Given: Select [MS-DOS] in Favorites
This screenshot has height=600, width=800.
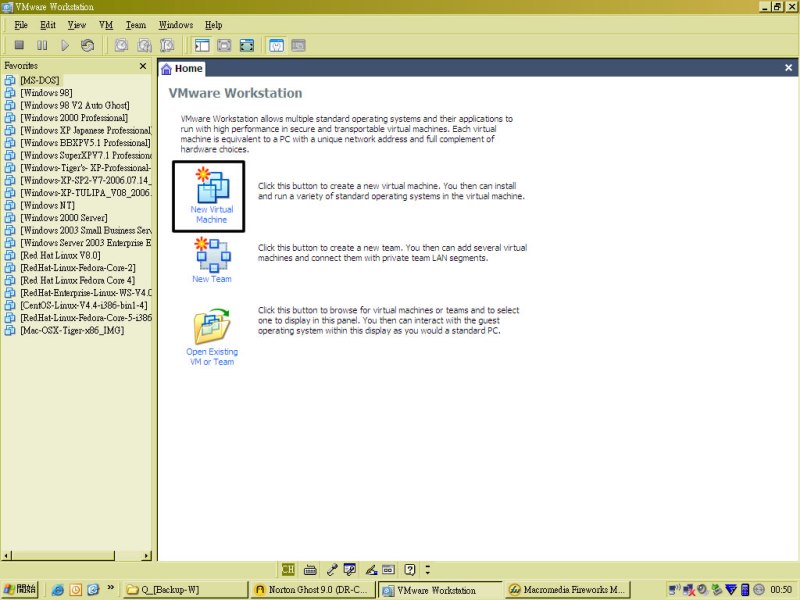Looking at the screenshot, I should click(40, 80).
